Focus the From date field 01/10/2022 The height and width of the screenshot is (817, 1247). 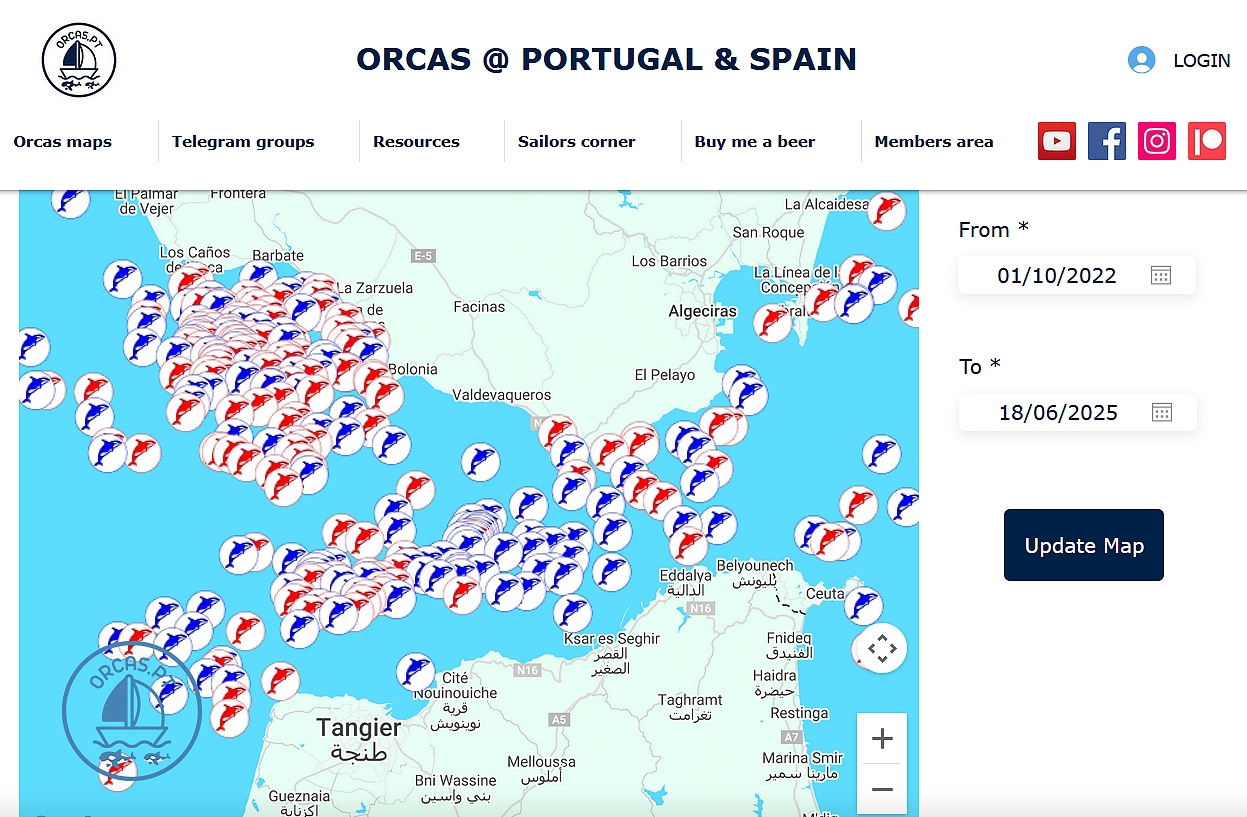[1077, 275]
